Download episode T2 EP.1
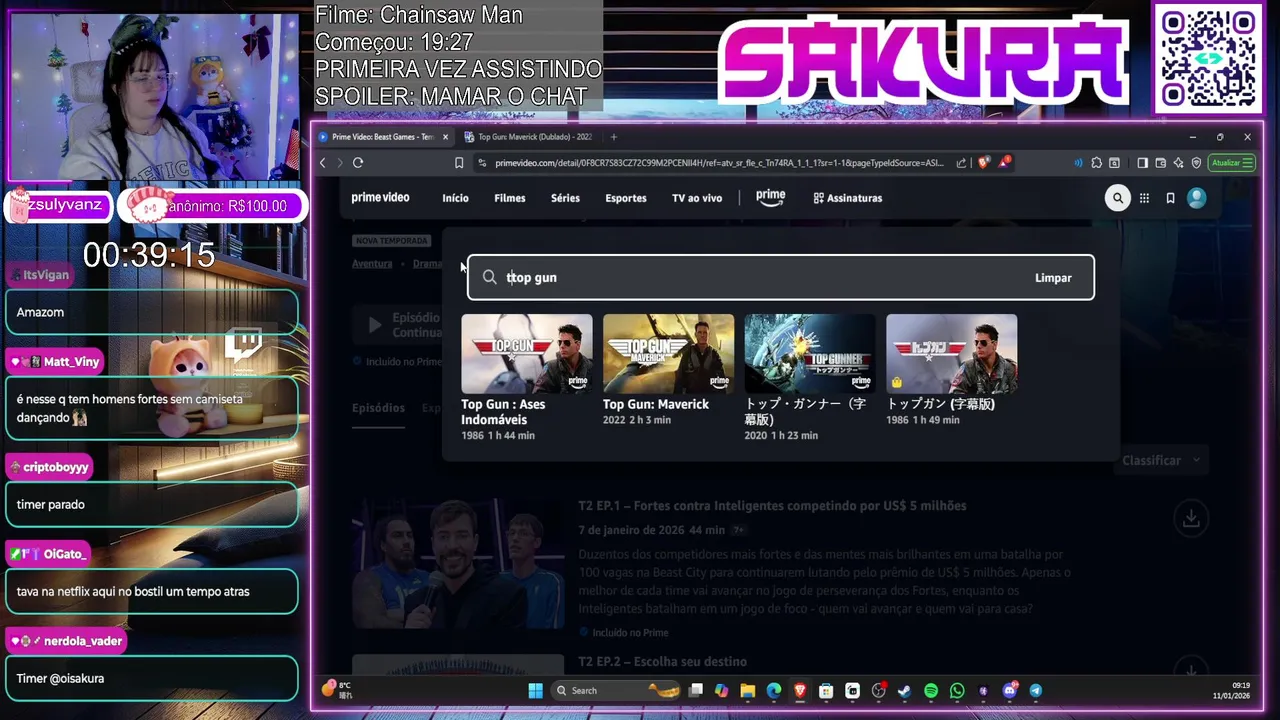This screenshot has width=1280, height=720. 1191,519
